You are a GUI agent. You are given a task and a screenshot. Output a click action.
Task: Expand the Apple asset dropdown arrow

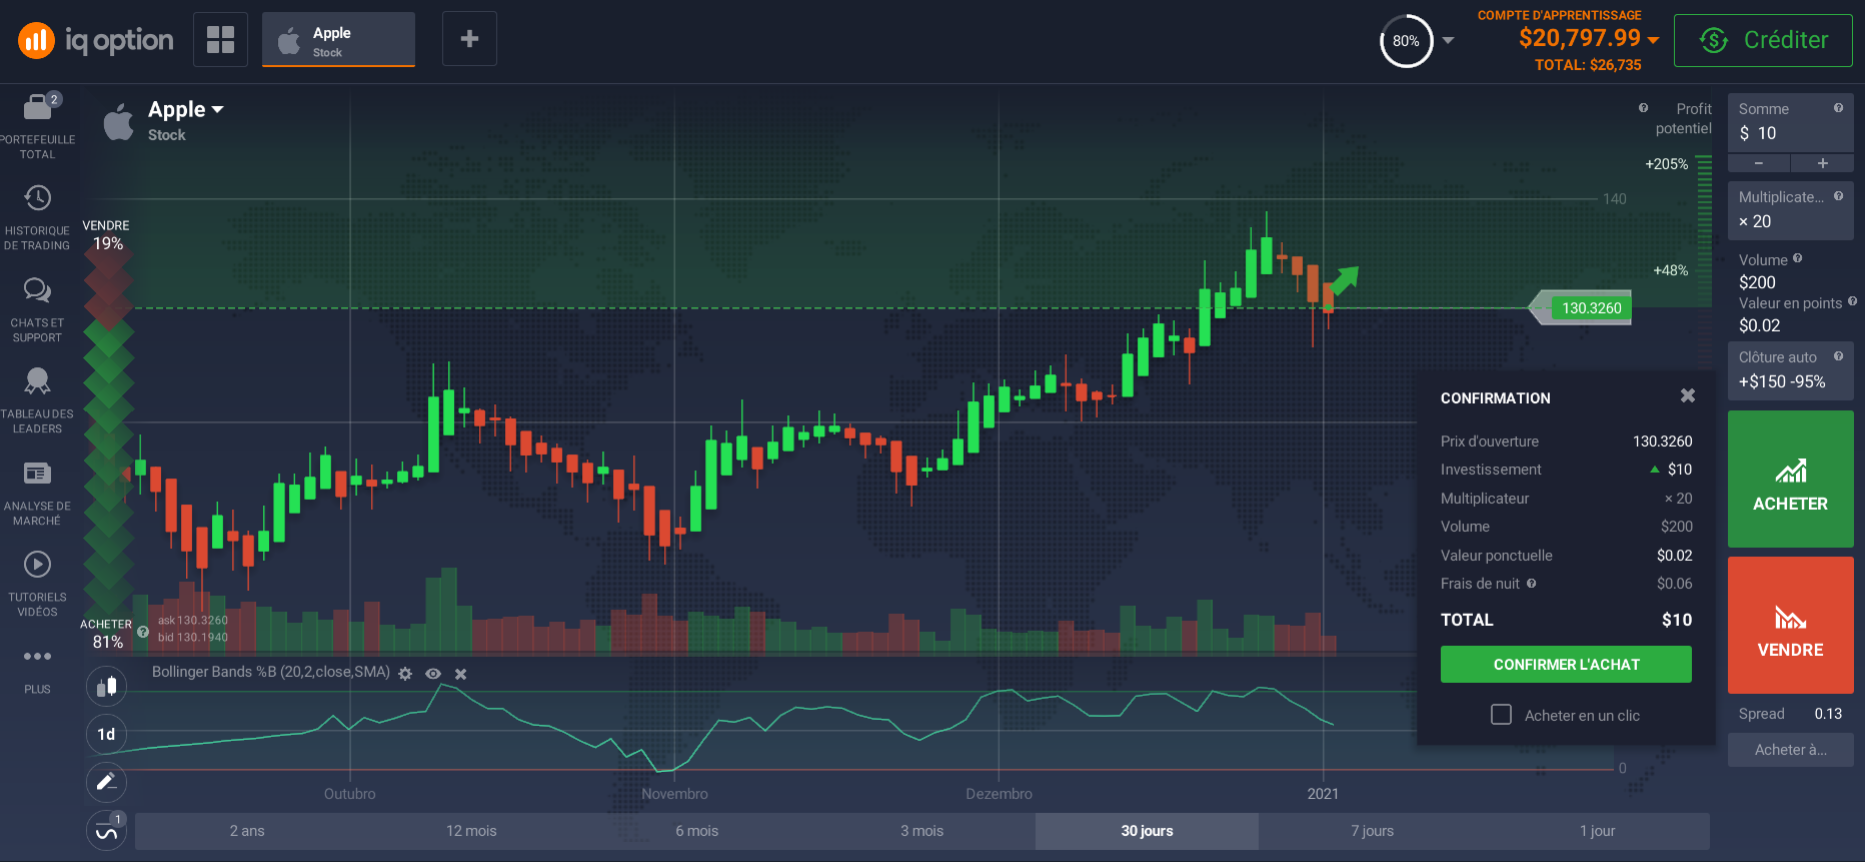coord(218,110)
